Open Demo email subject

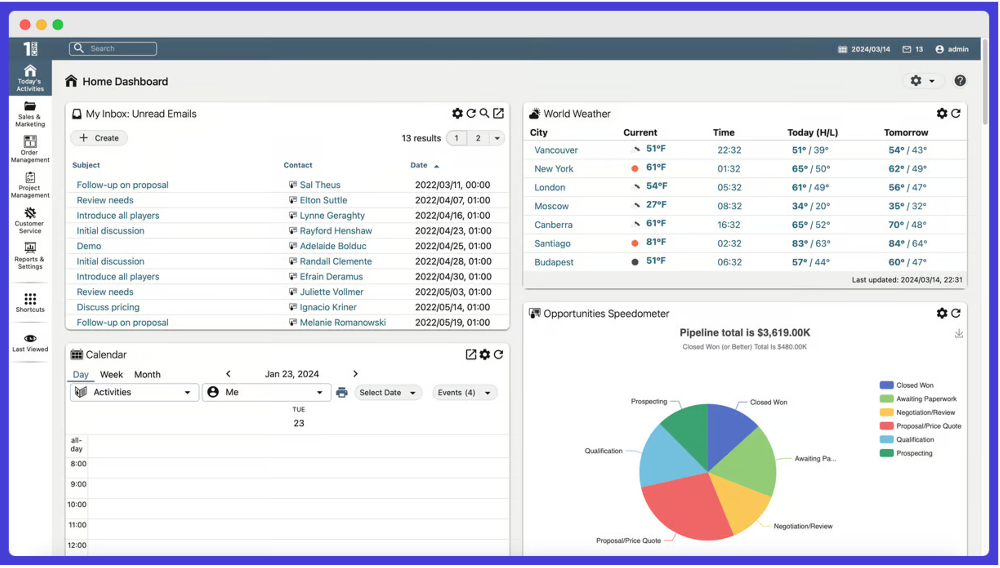(89, 246)
